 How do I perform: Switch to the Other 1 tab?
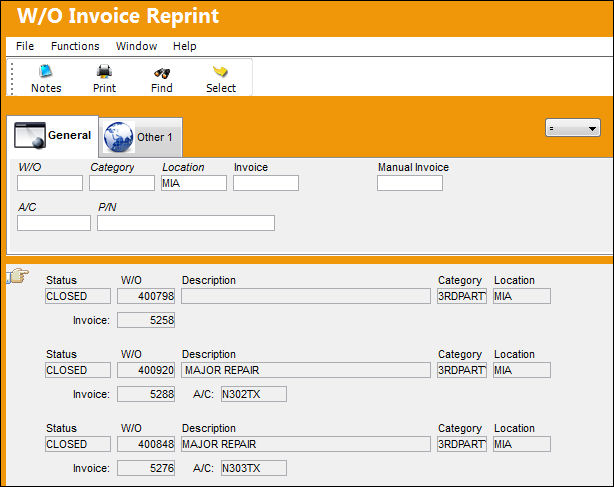tap(141, 137)
